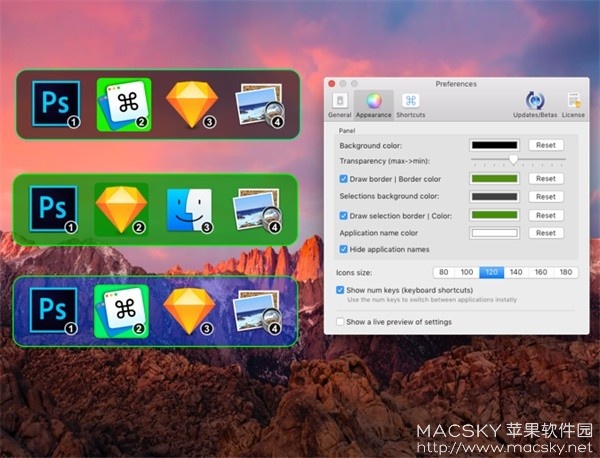Viewport: 600px width, 458px height.
Task: Toggle Draw border checkbox
Action: click(343, 179)
